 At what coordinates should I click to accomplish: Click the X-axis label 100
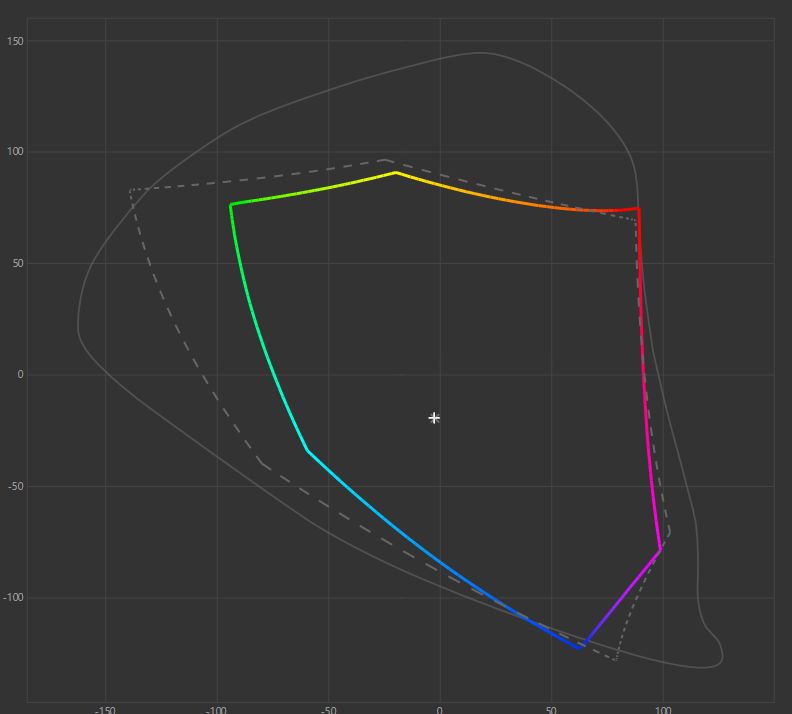tap(662, 708)
